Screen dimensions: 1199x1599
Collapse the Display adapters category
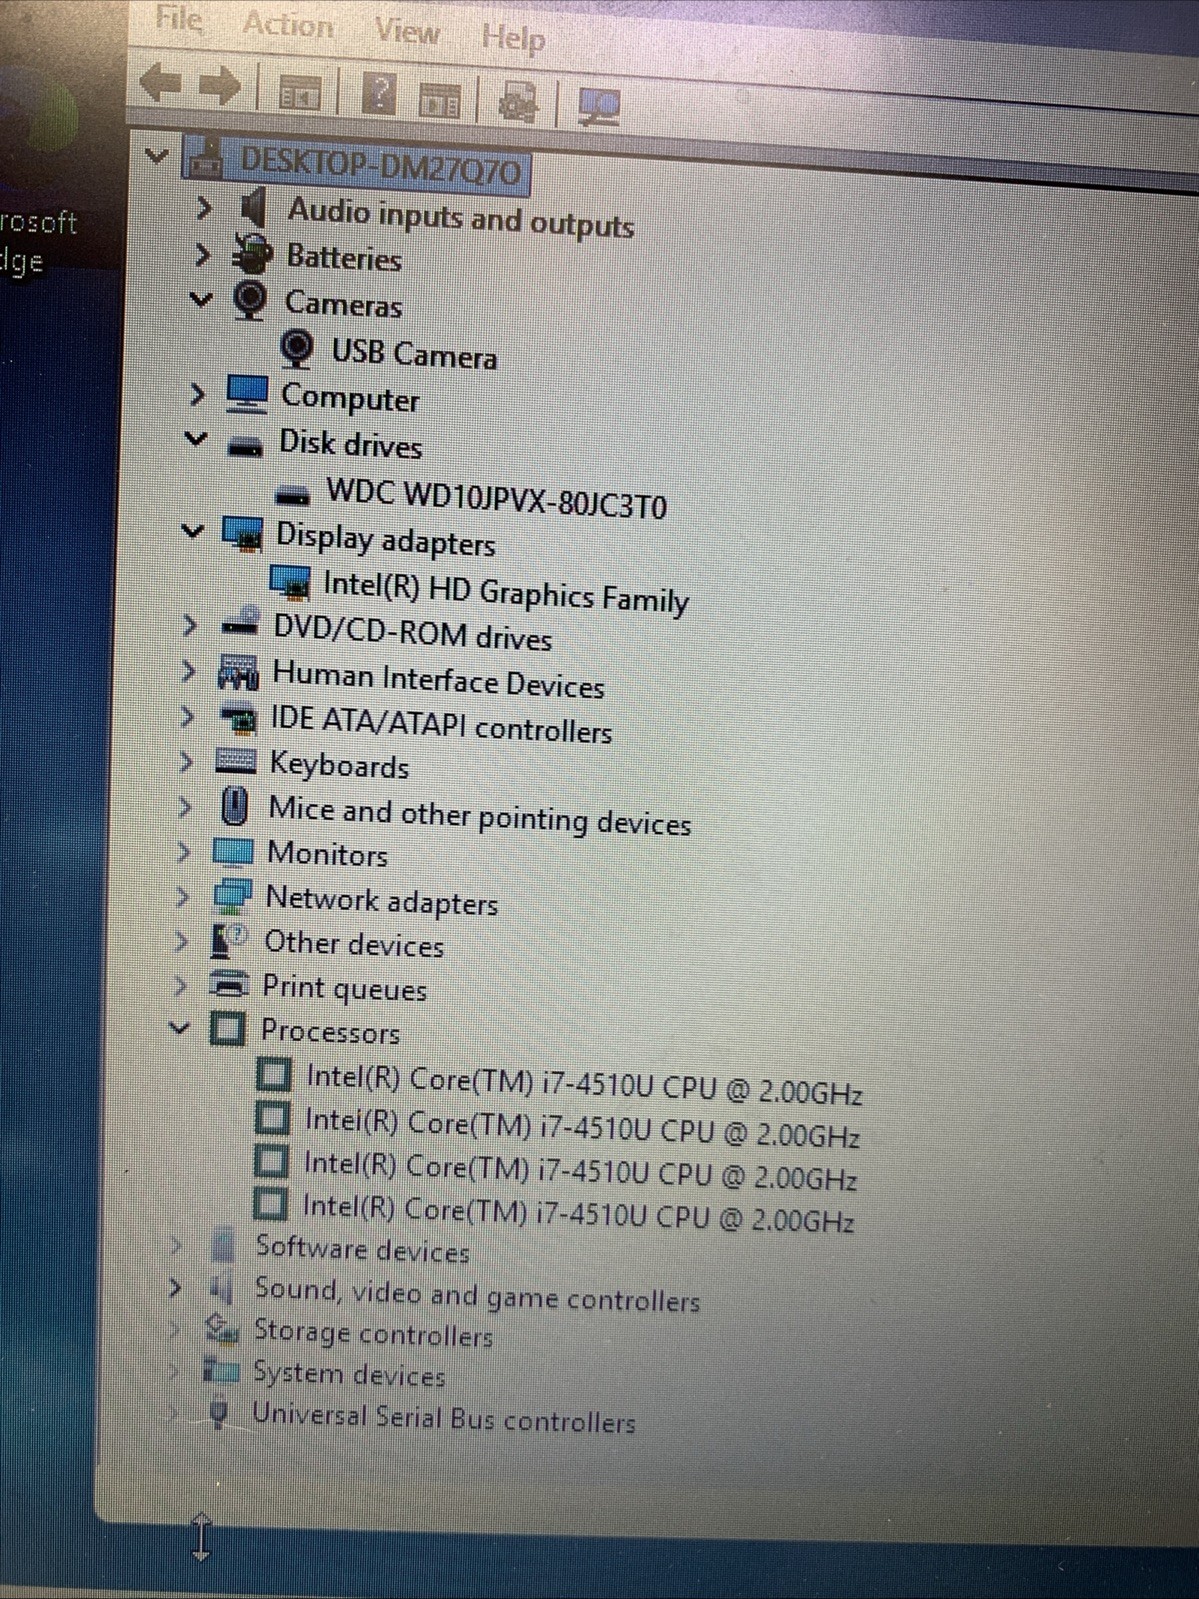(193, 531)
